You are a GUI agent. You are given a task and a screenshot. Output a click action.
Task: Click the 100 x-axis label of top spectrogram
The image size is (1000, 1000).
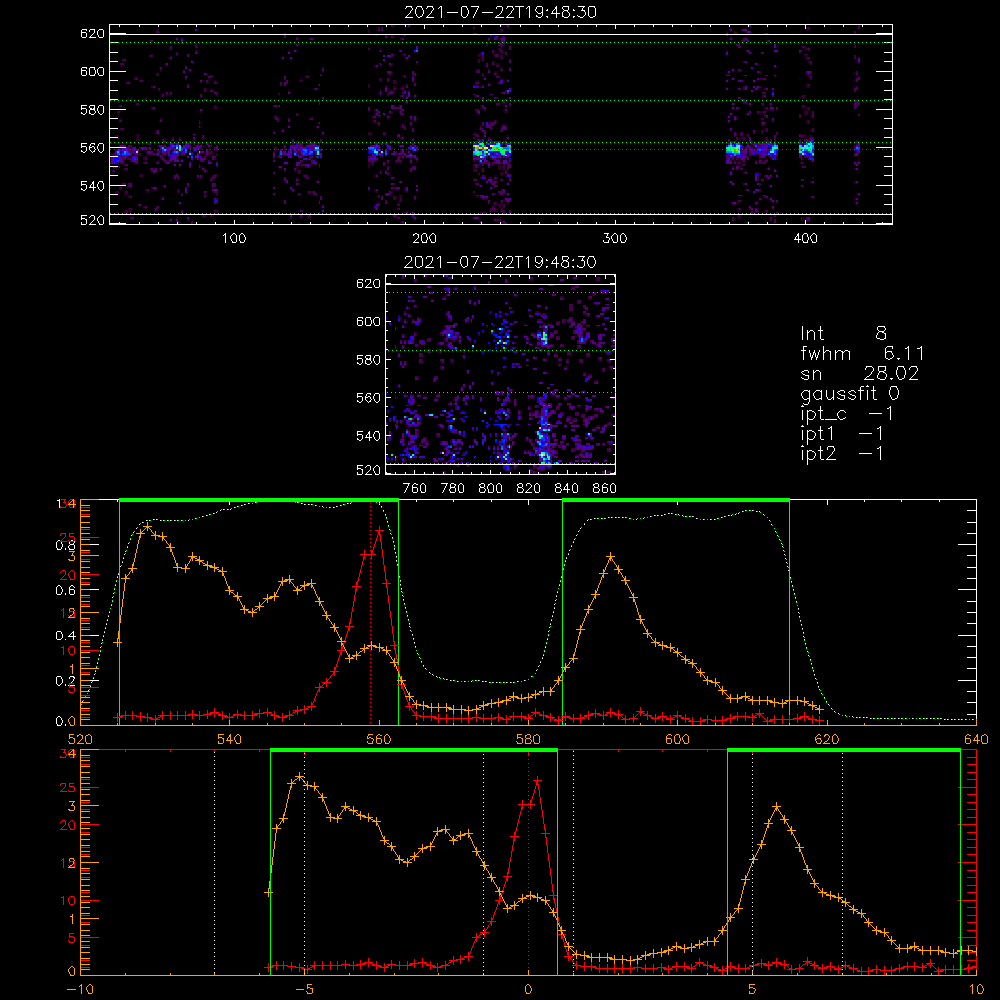[x=234, y=239]
